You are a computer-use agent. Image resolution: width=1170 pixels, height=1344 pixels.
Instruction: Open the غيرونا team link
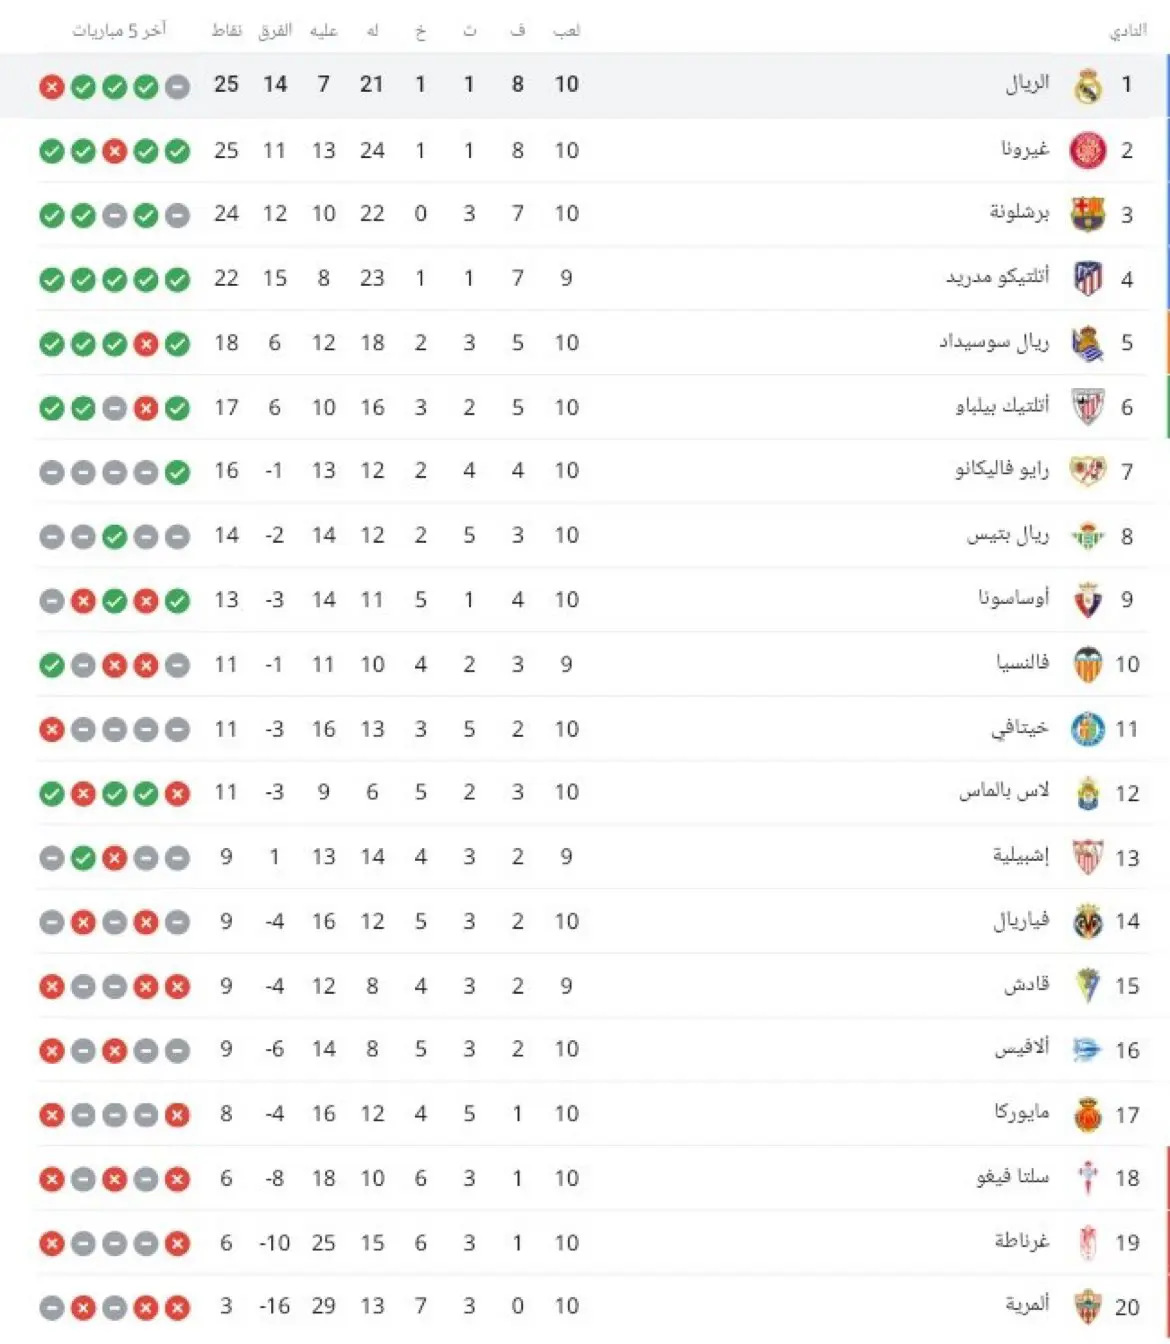[1025, 150]
